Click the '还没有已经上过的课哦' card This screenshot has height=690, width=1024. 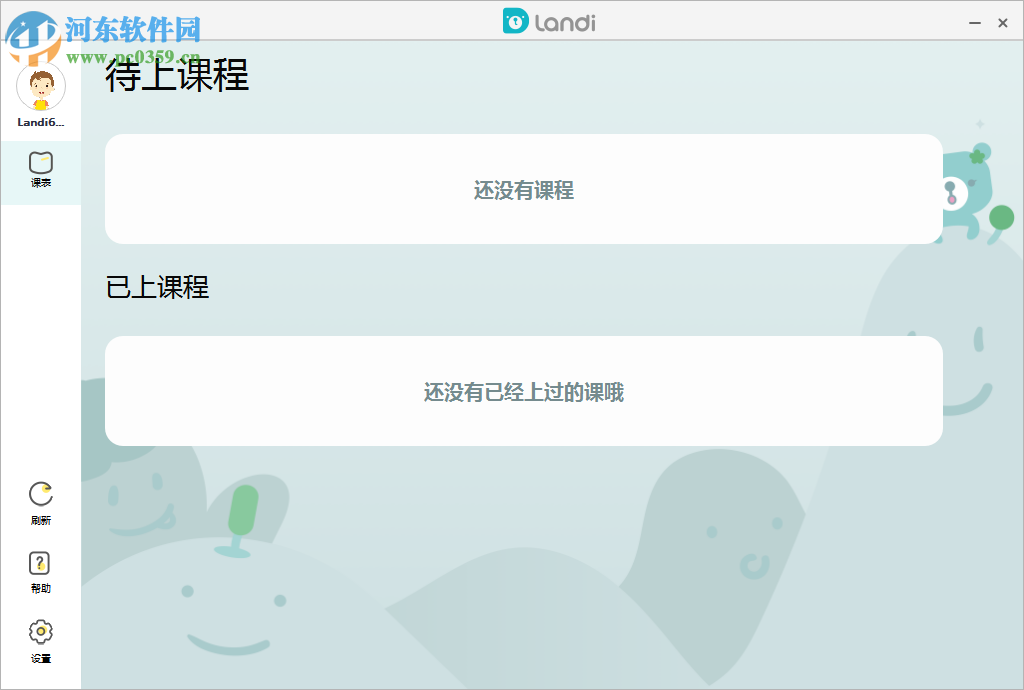tap(522, 390)
